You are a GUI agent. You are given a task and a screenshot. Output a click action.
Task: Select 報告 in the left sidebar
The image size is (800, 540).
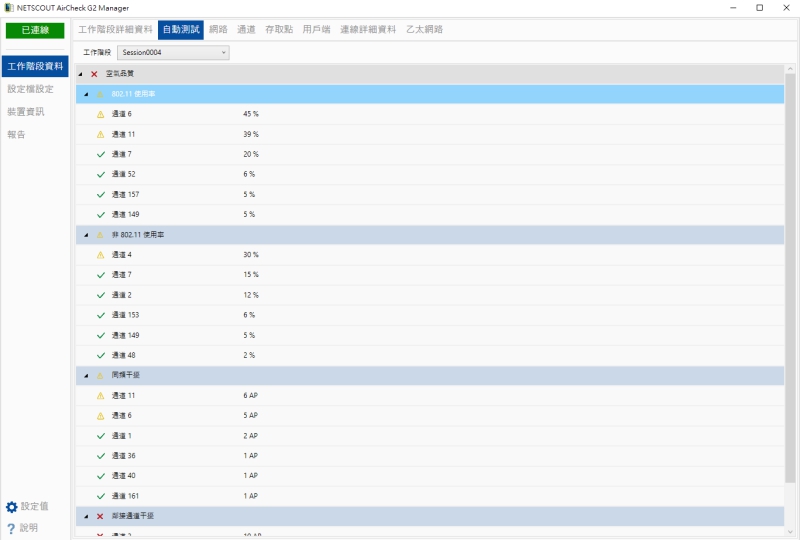(x=16, y=134)
